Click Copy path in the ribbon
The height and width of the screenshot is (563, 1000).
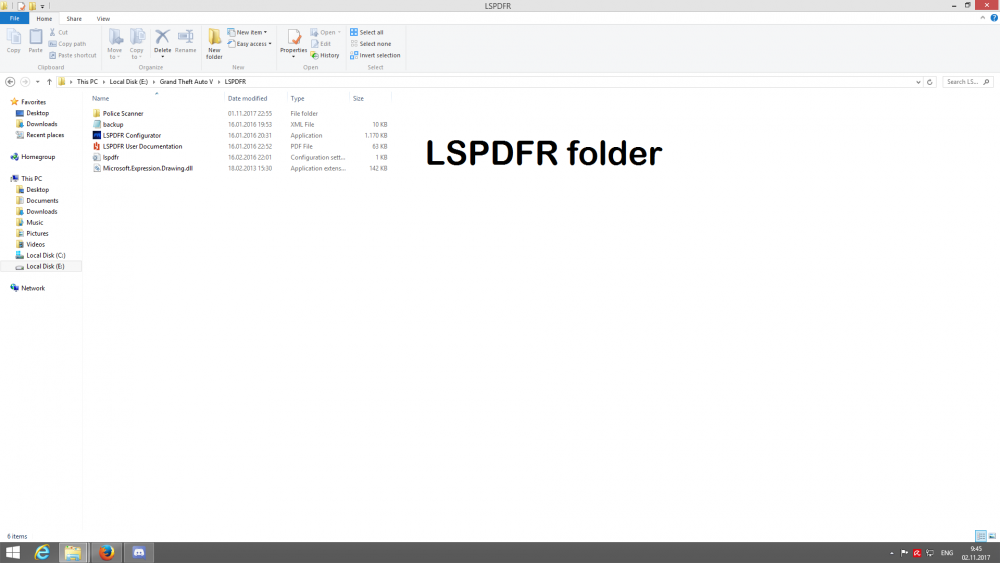67,43
